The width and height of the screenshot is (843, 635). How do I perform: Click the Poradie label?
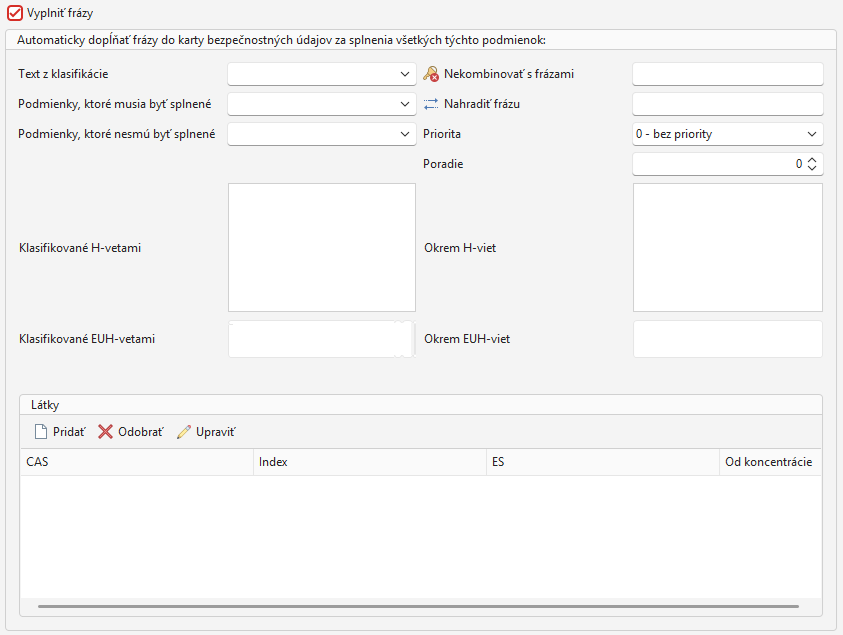point(443,164)
